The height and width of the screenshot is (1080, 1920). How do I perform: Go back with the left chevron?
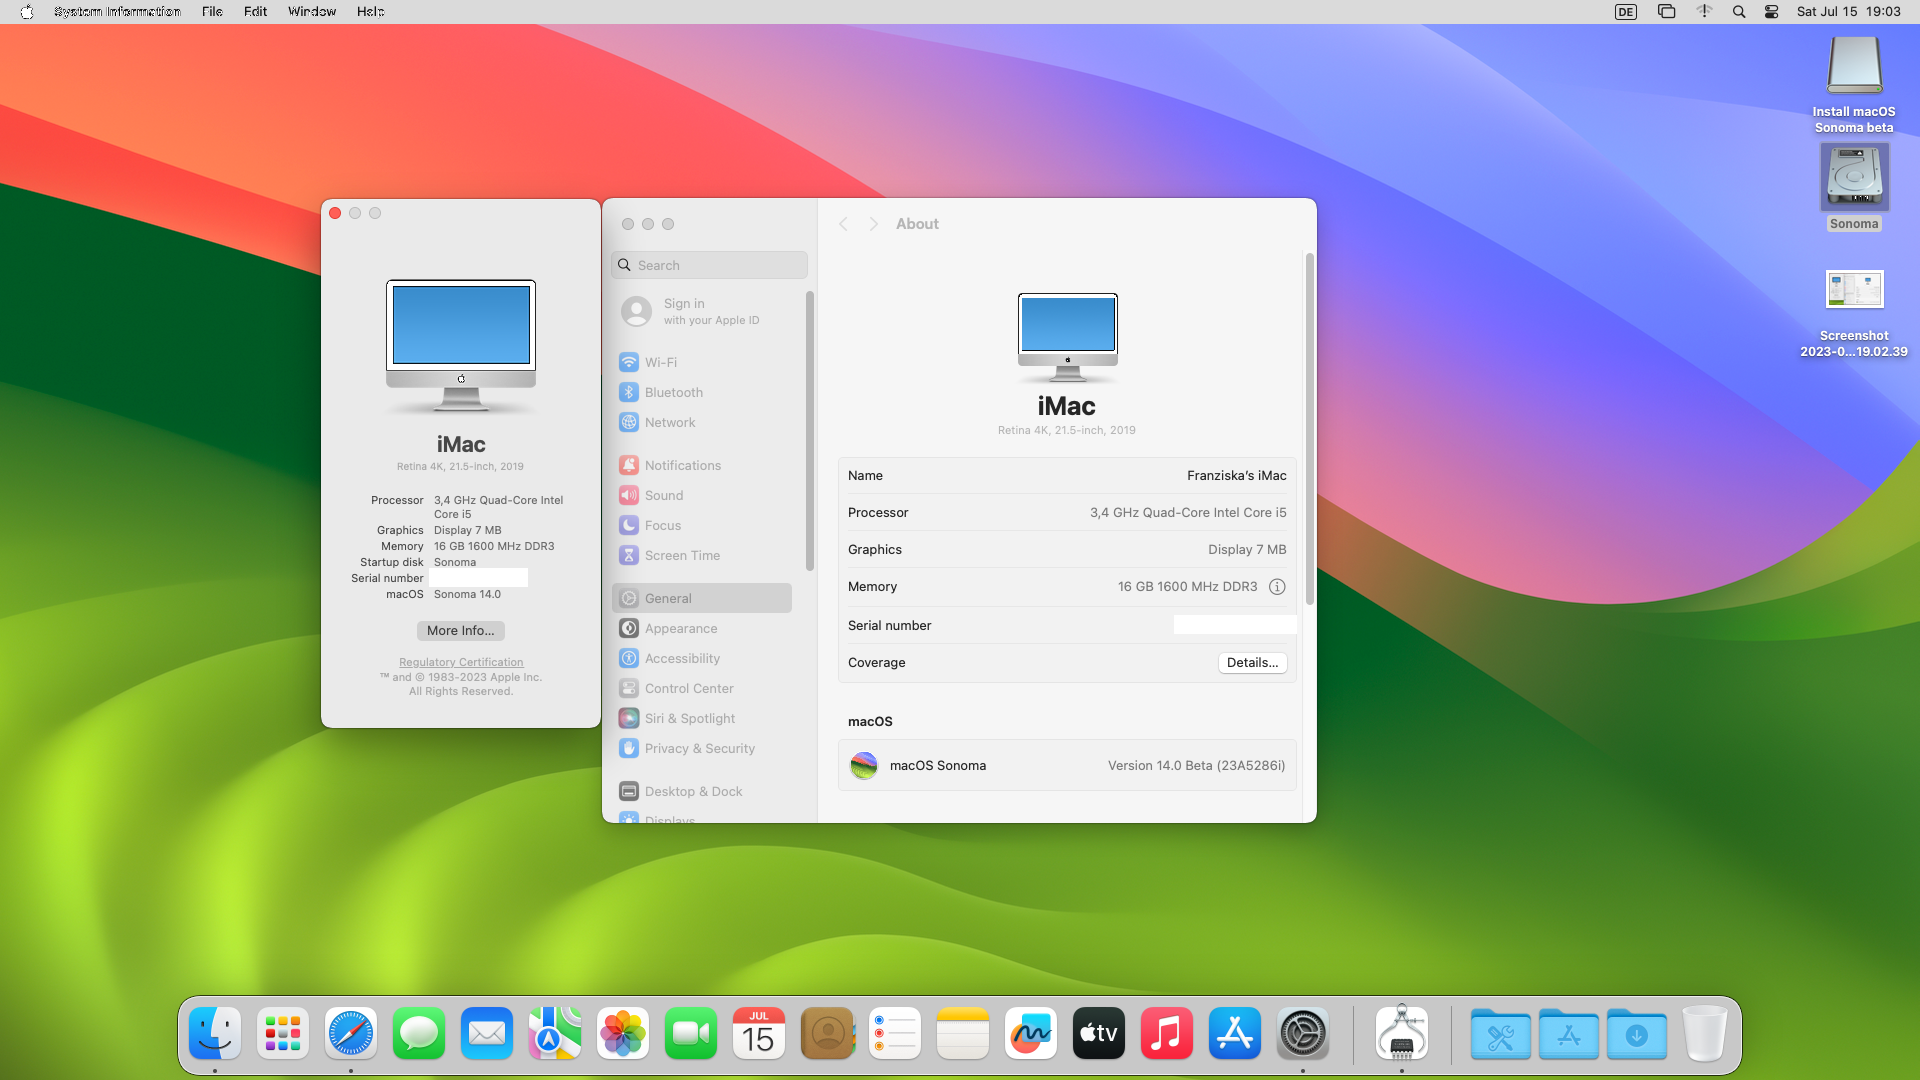tap(843, 224)
